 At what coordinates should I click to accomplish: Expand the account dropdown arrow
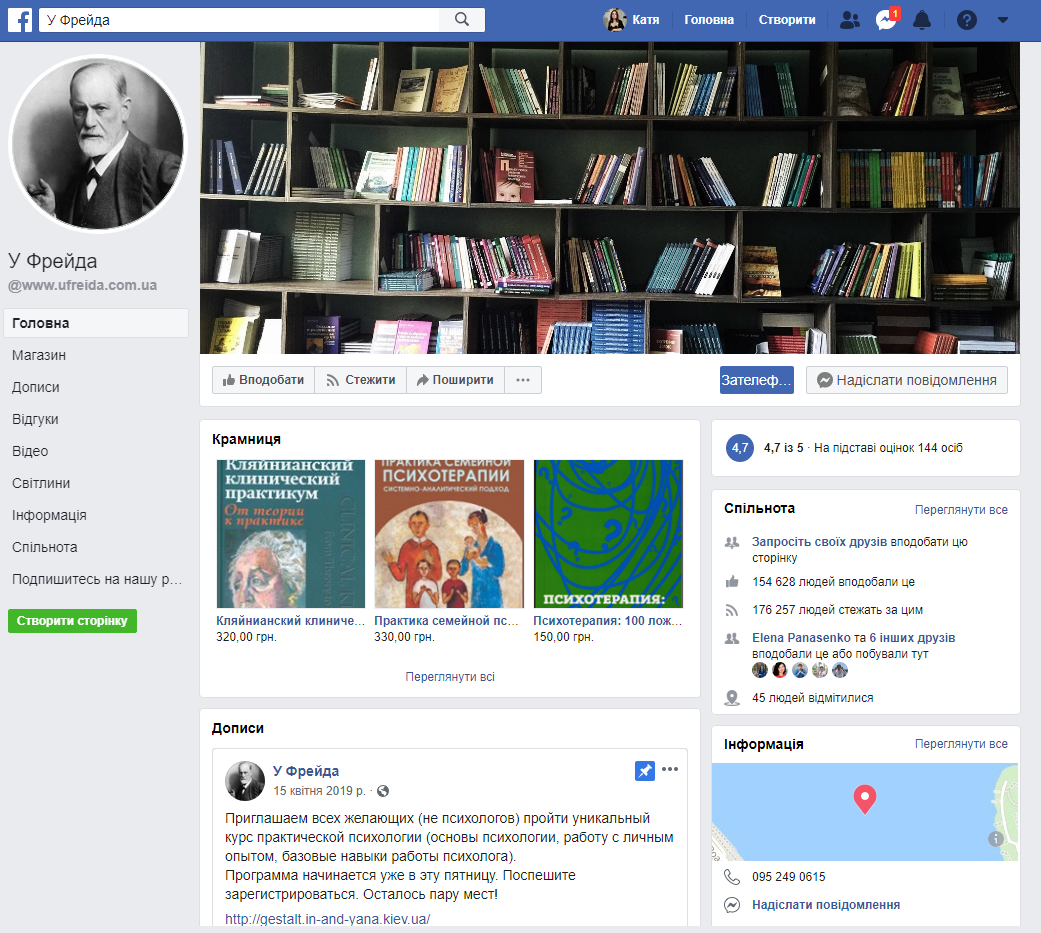pyautogui.click(x=1003, y=20)
